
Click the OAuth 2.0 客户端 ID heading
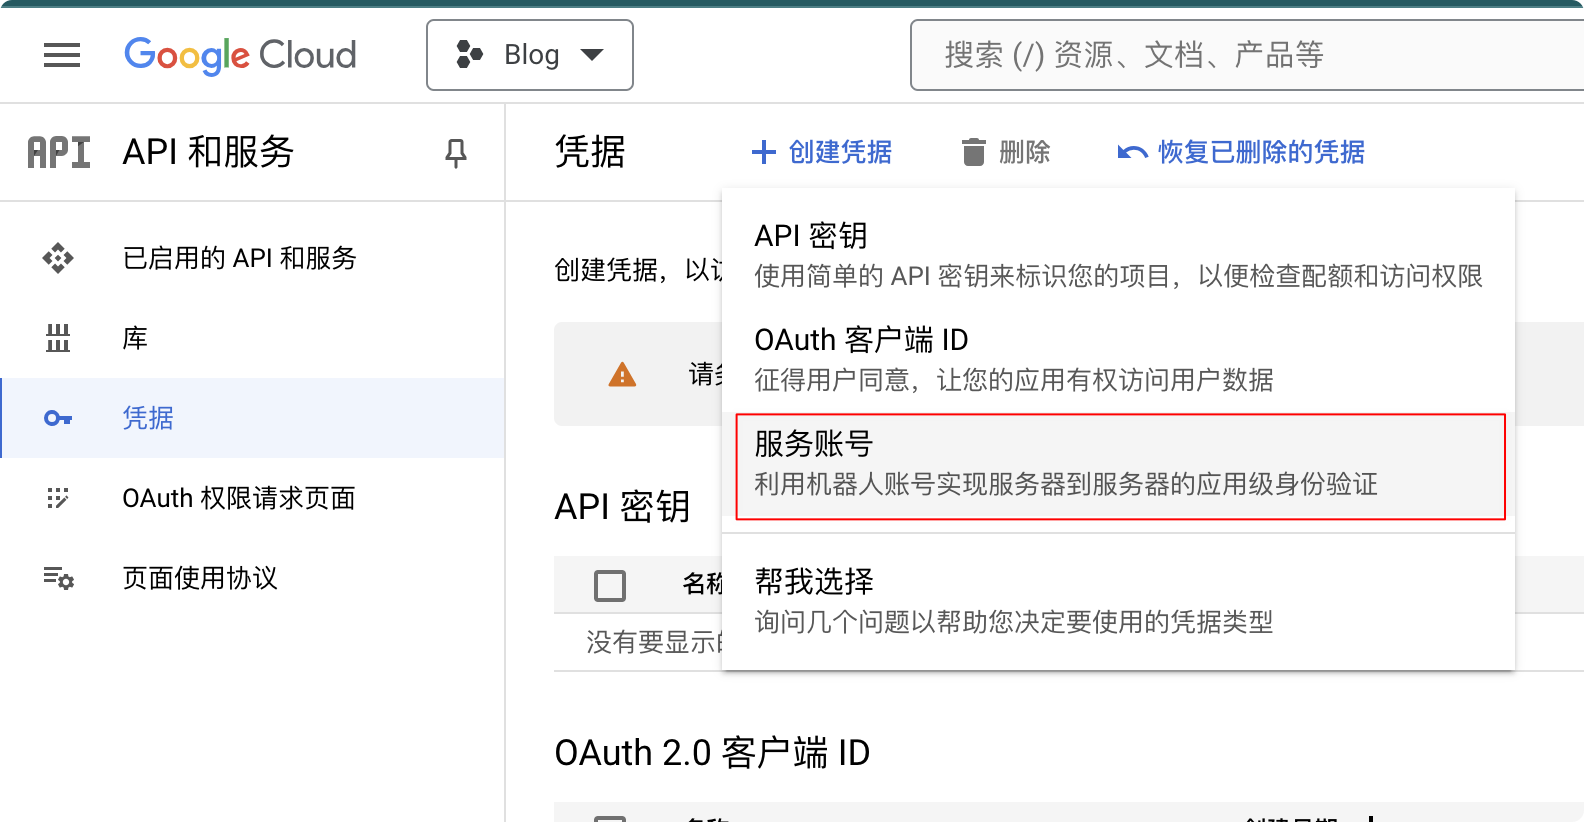[x=712, y=753]
